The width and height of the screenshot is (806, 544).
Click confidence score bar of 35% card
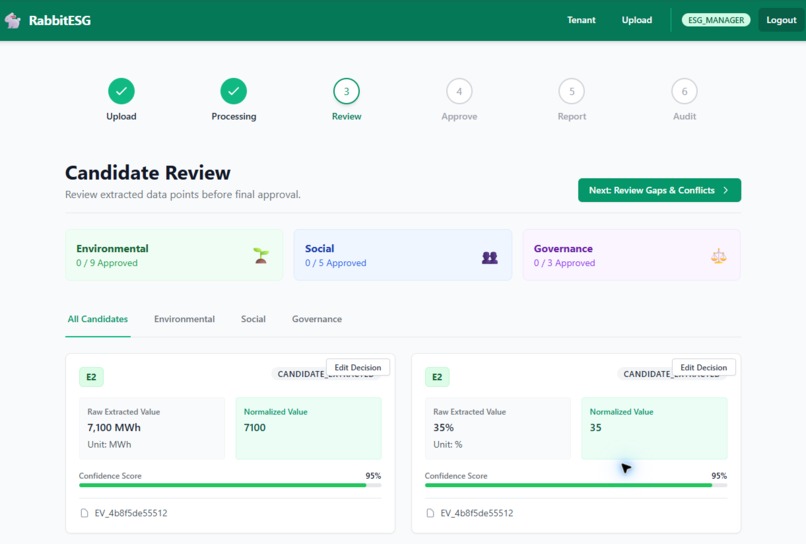pos(576,485)
